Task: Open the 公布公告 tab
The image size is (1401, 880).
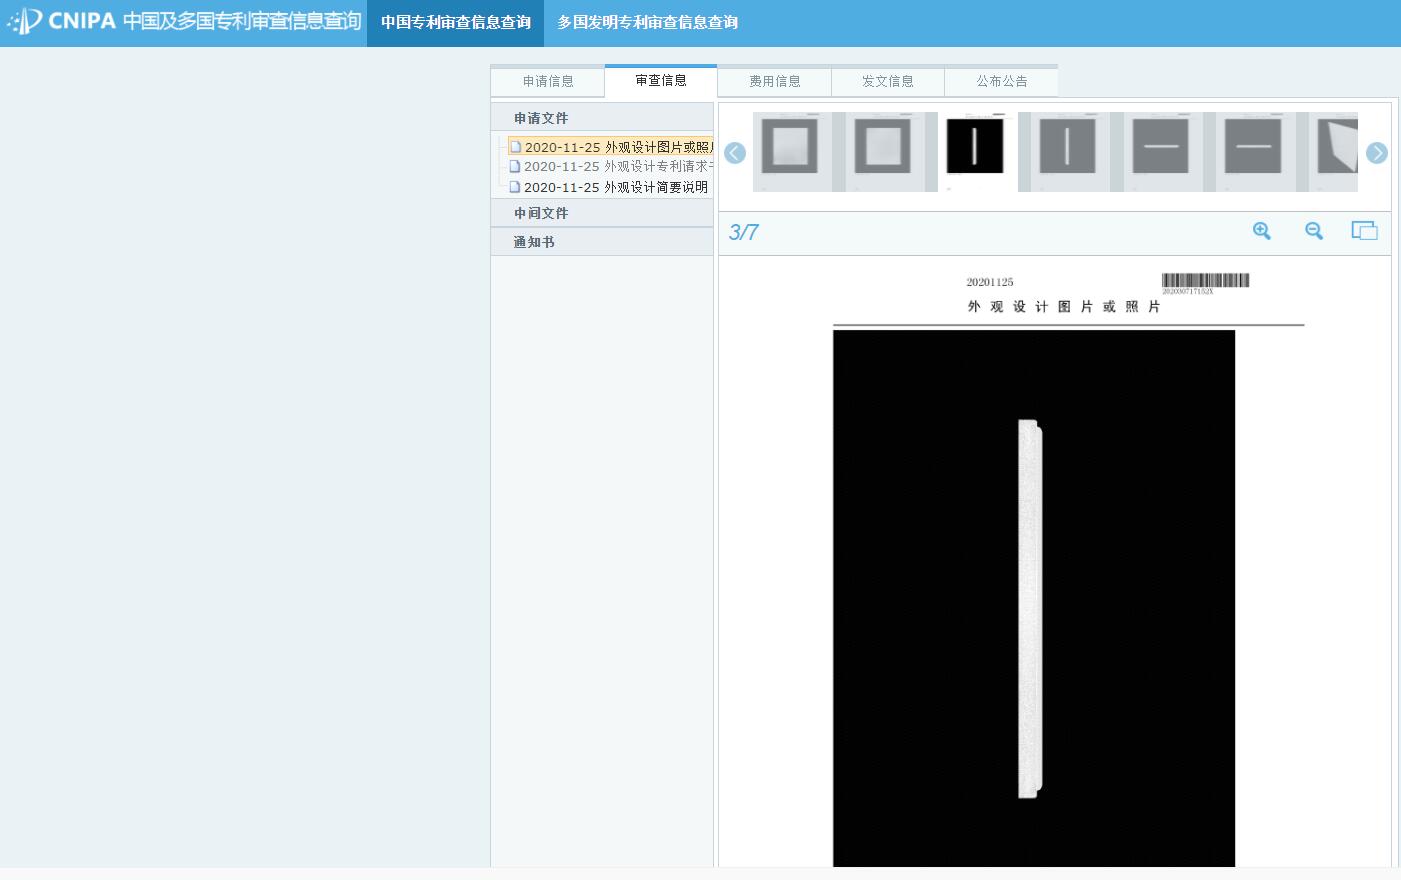Action: [x=1002, y=81]
